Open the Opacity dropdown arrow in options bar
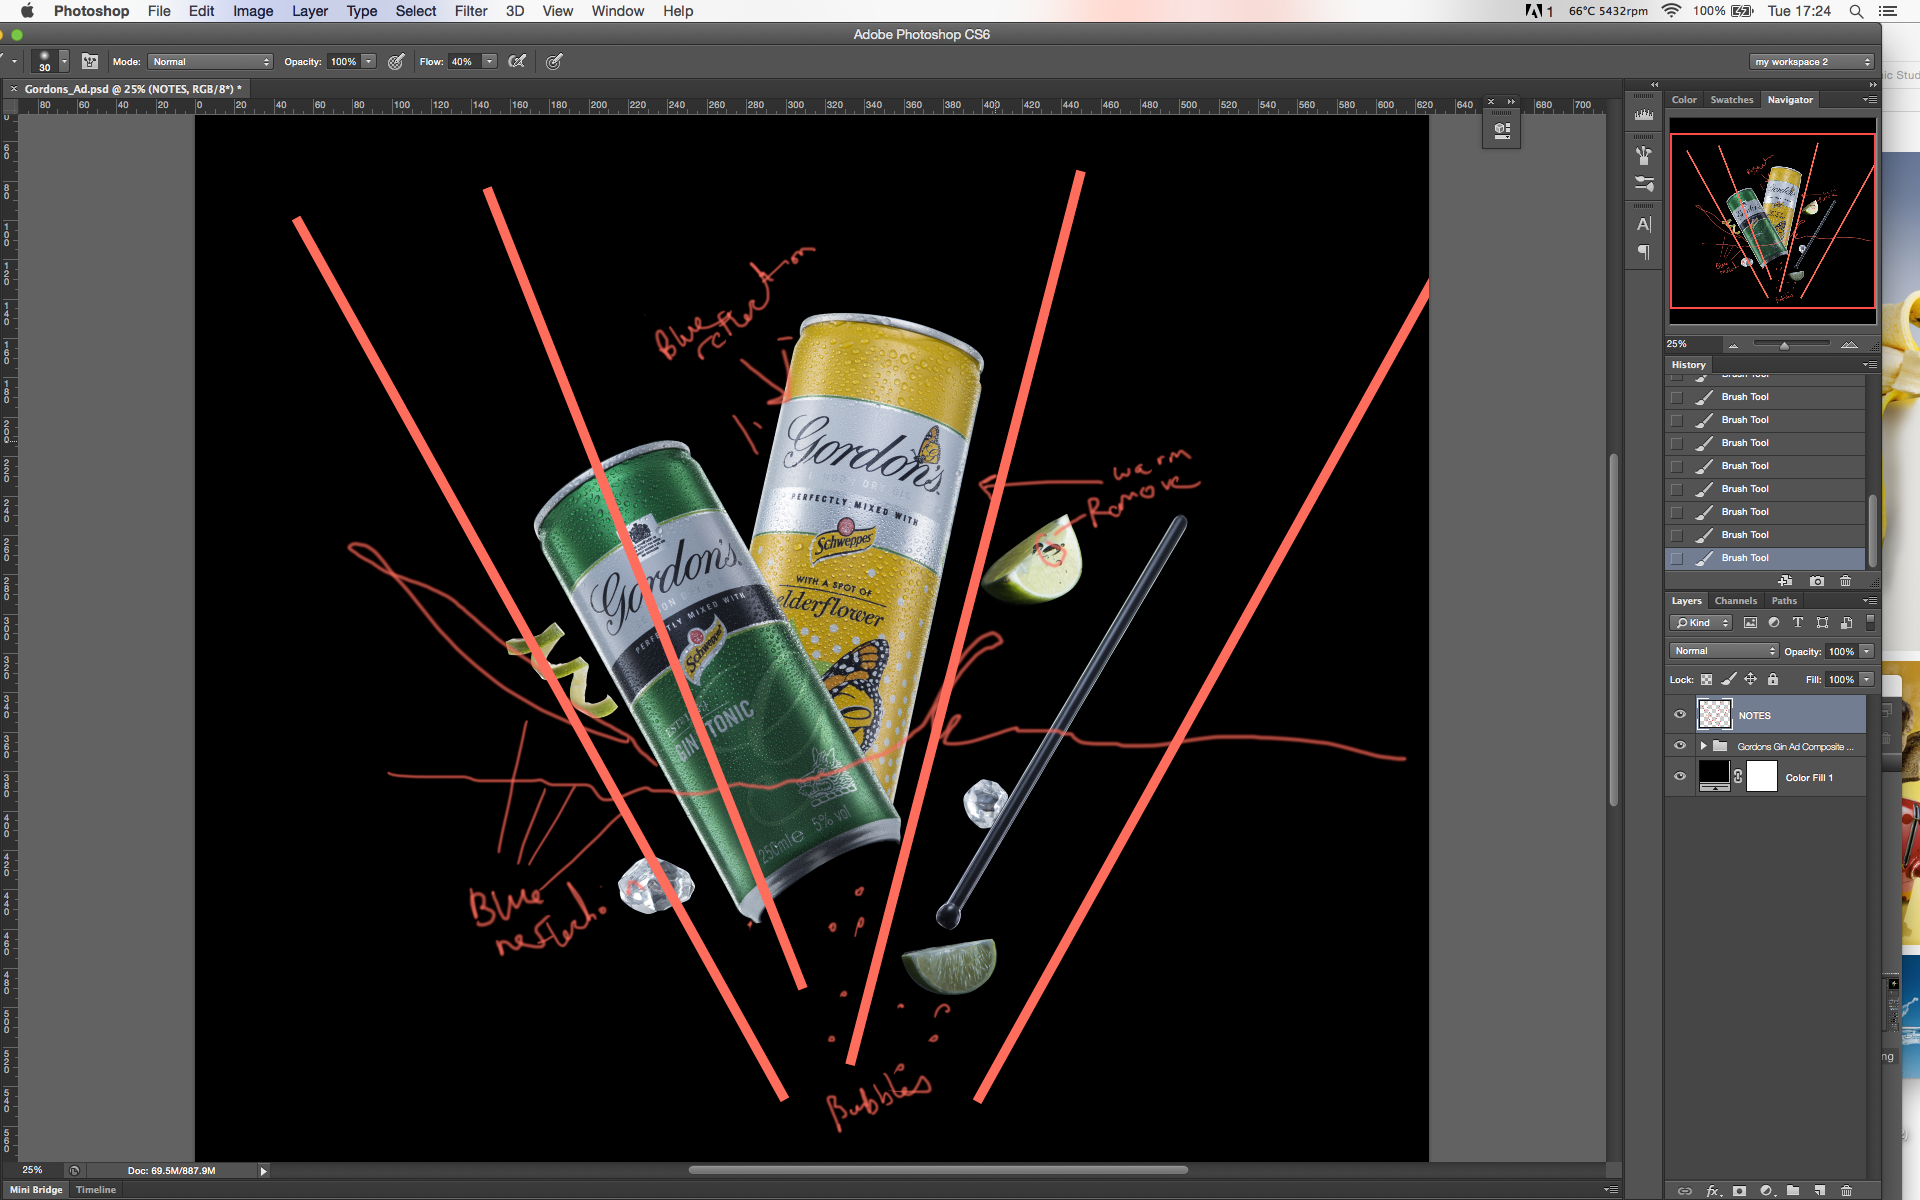 pos(369,62)
